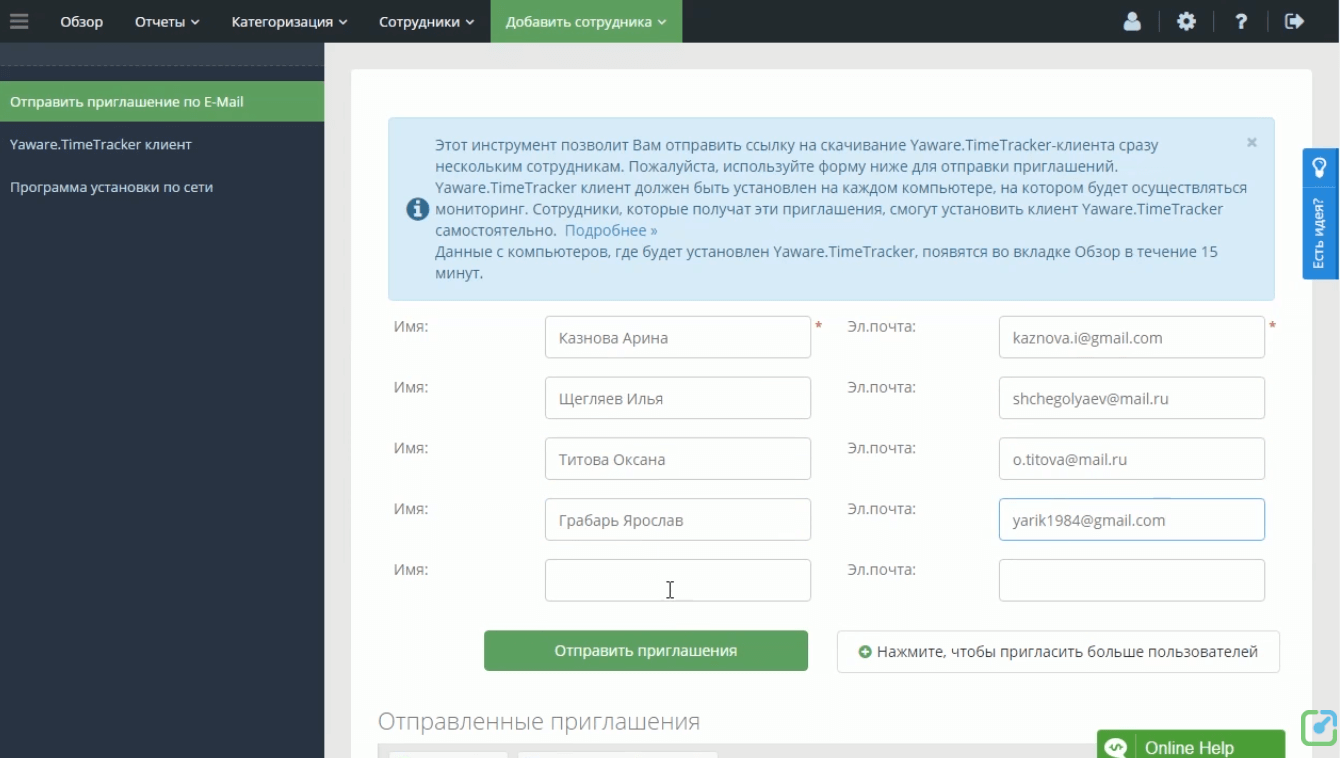The width and height of the screenshot is (1340, 758).
Task: Click the help question mark icon
Action: [x=1241, y=21]
